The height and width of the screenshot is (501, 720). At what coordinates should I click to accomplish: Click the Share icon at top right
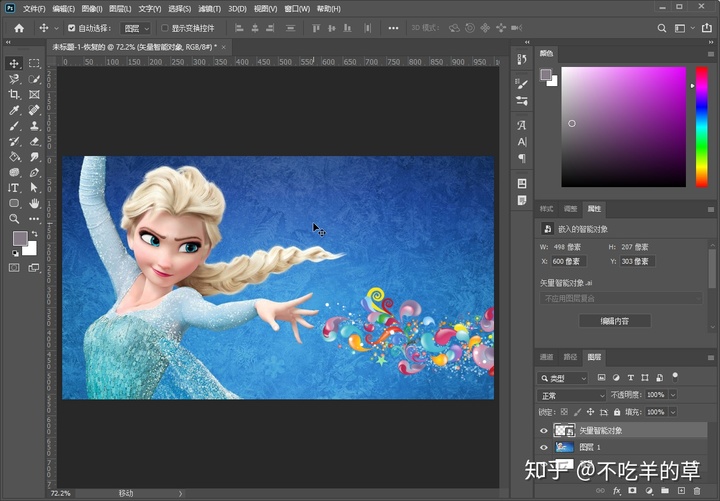click(707, 28)
